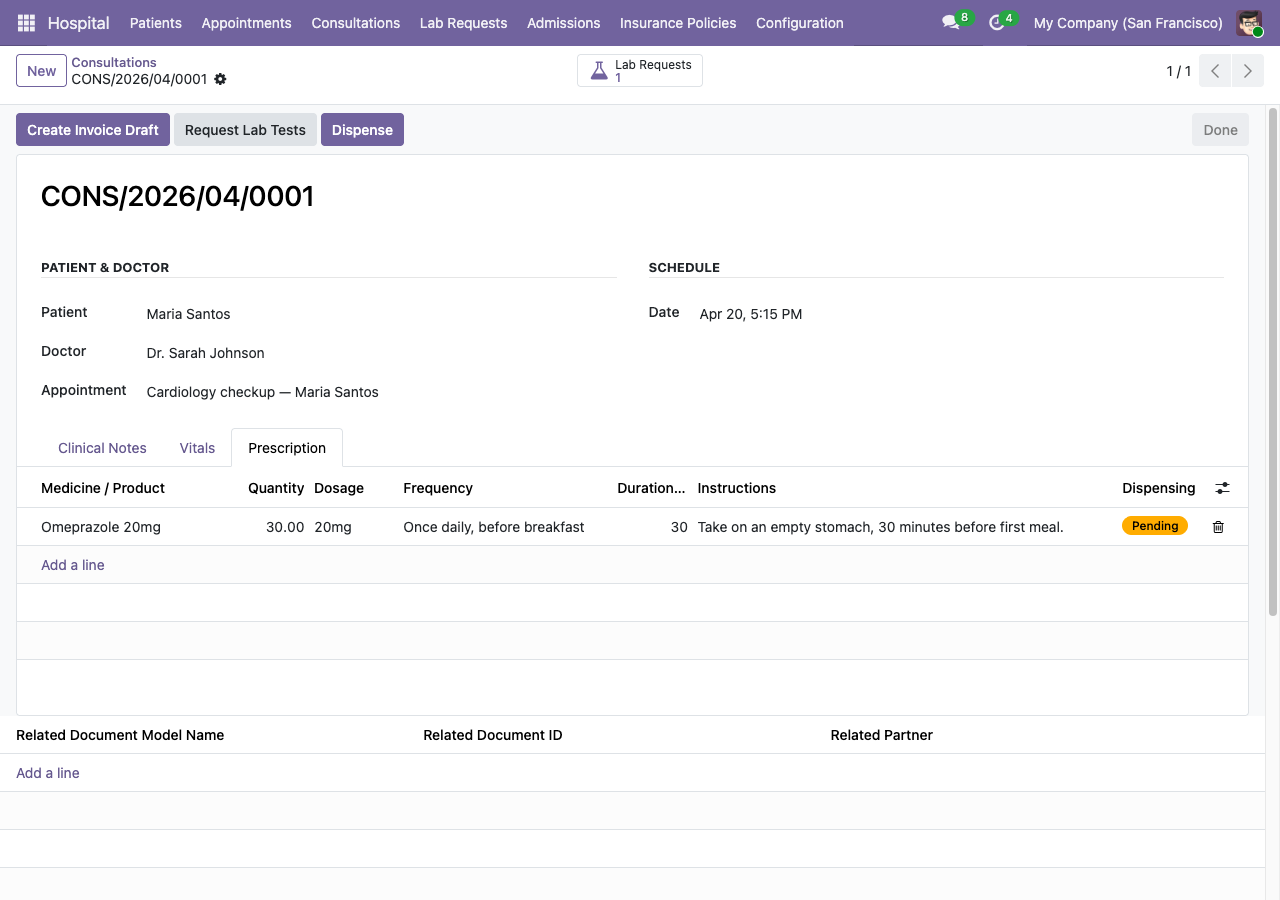
Task: Open the Patients menu
Action: coord(156,23)
